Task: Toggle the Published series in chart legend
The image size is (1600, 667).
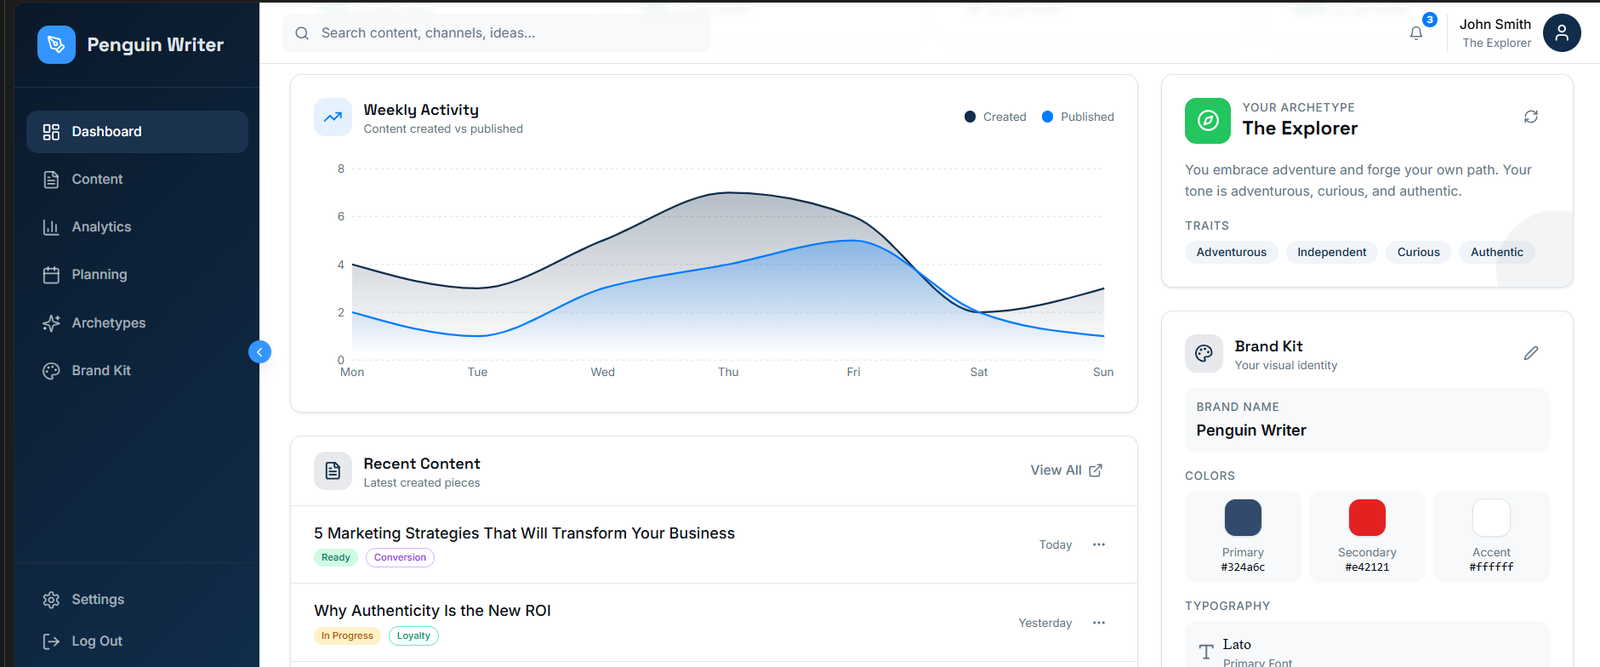Action: [1078, 117]
